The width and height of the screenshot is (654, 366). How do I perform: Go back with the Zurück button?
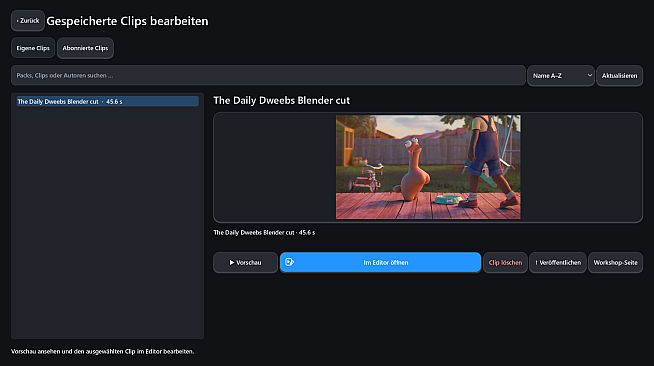coord(28,21)
